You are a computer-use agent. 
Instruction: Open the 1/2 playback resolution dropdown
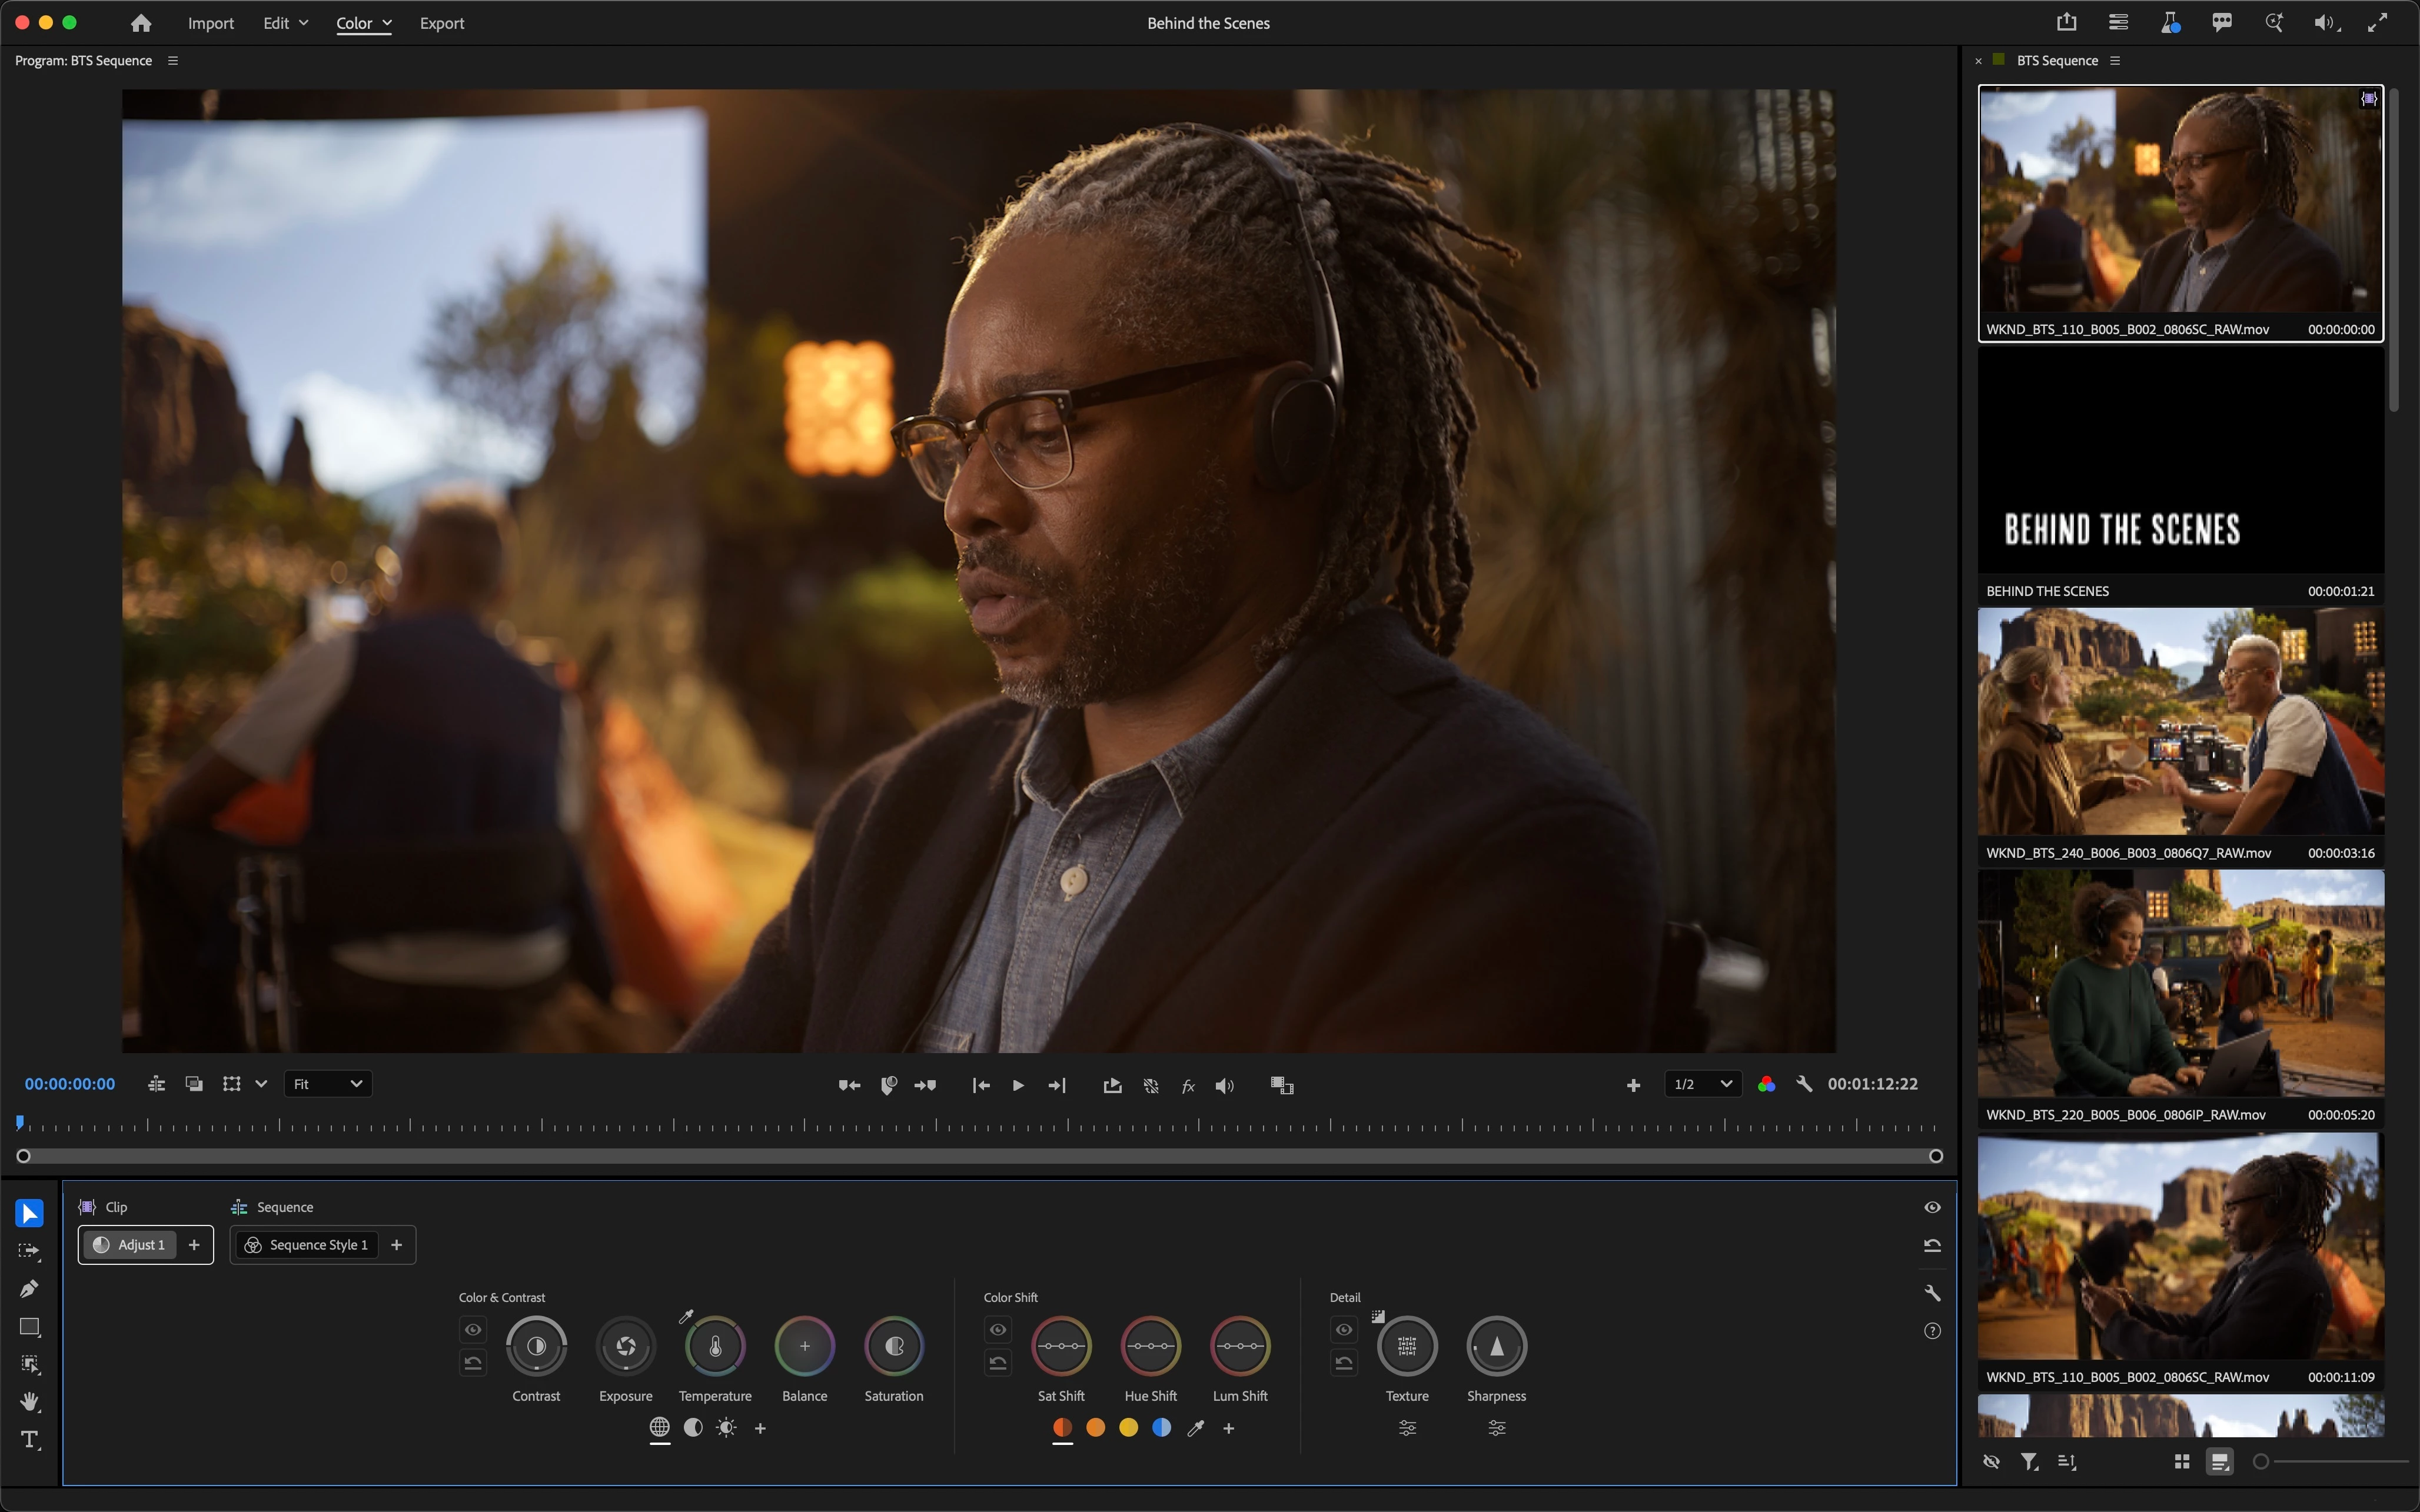tap(1703, 1084)
